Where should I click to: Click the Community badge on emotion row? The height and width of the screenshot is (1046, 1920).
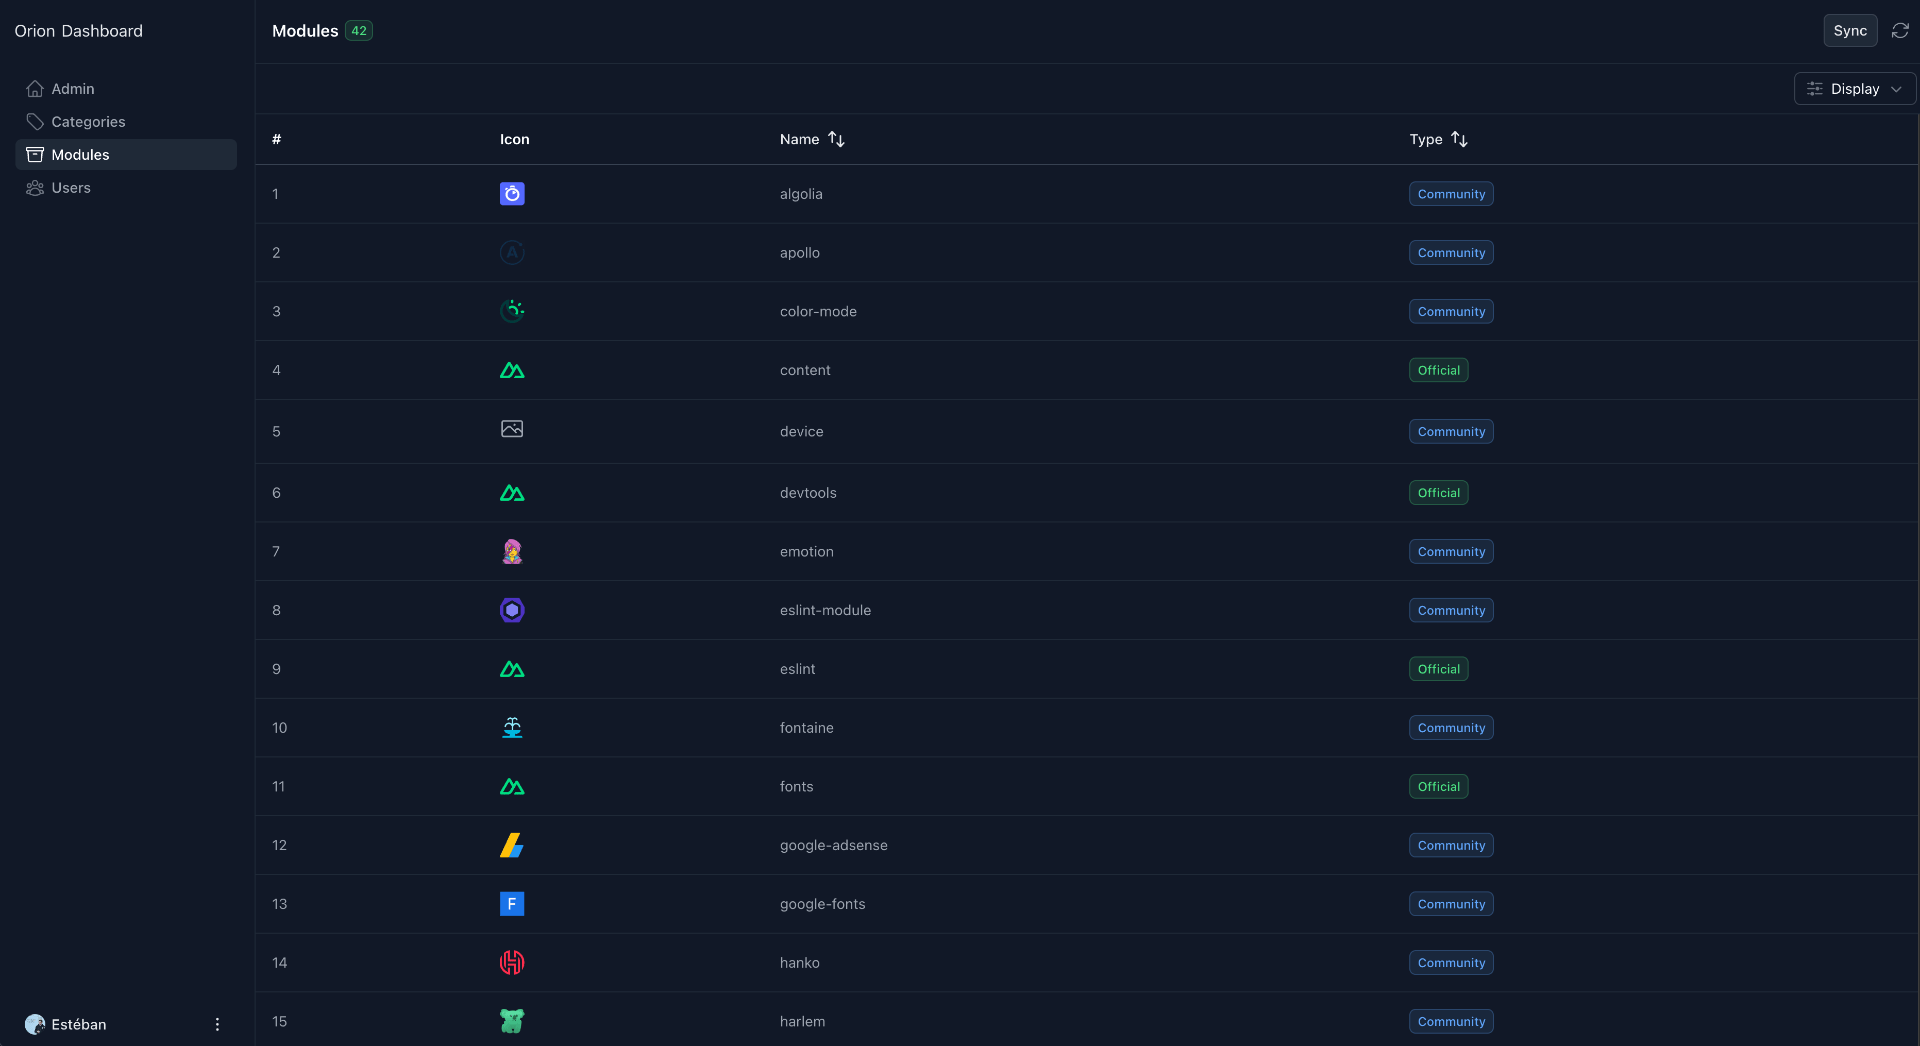(1450, 551)
